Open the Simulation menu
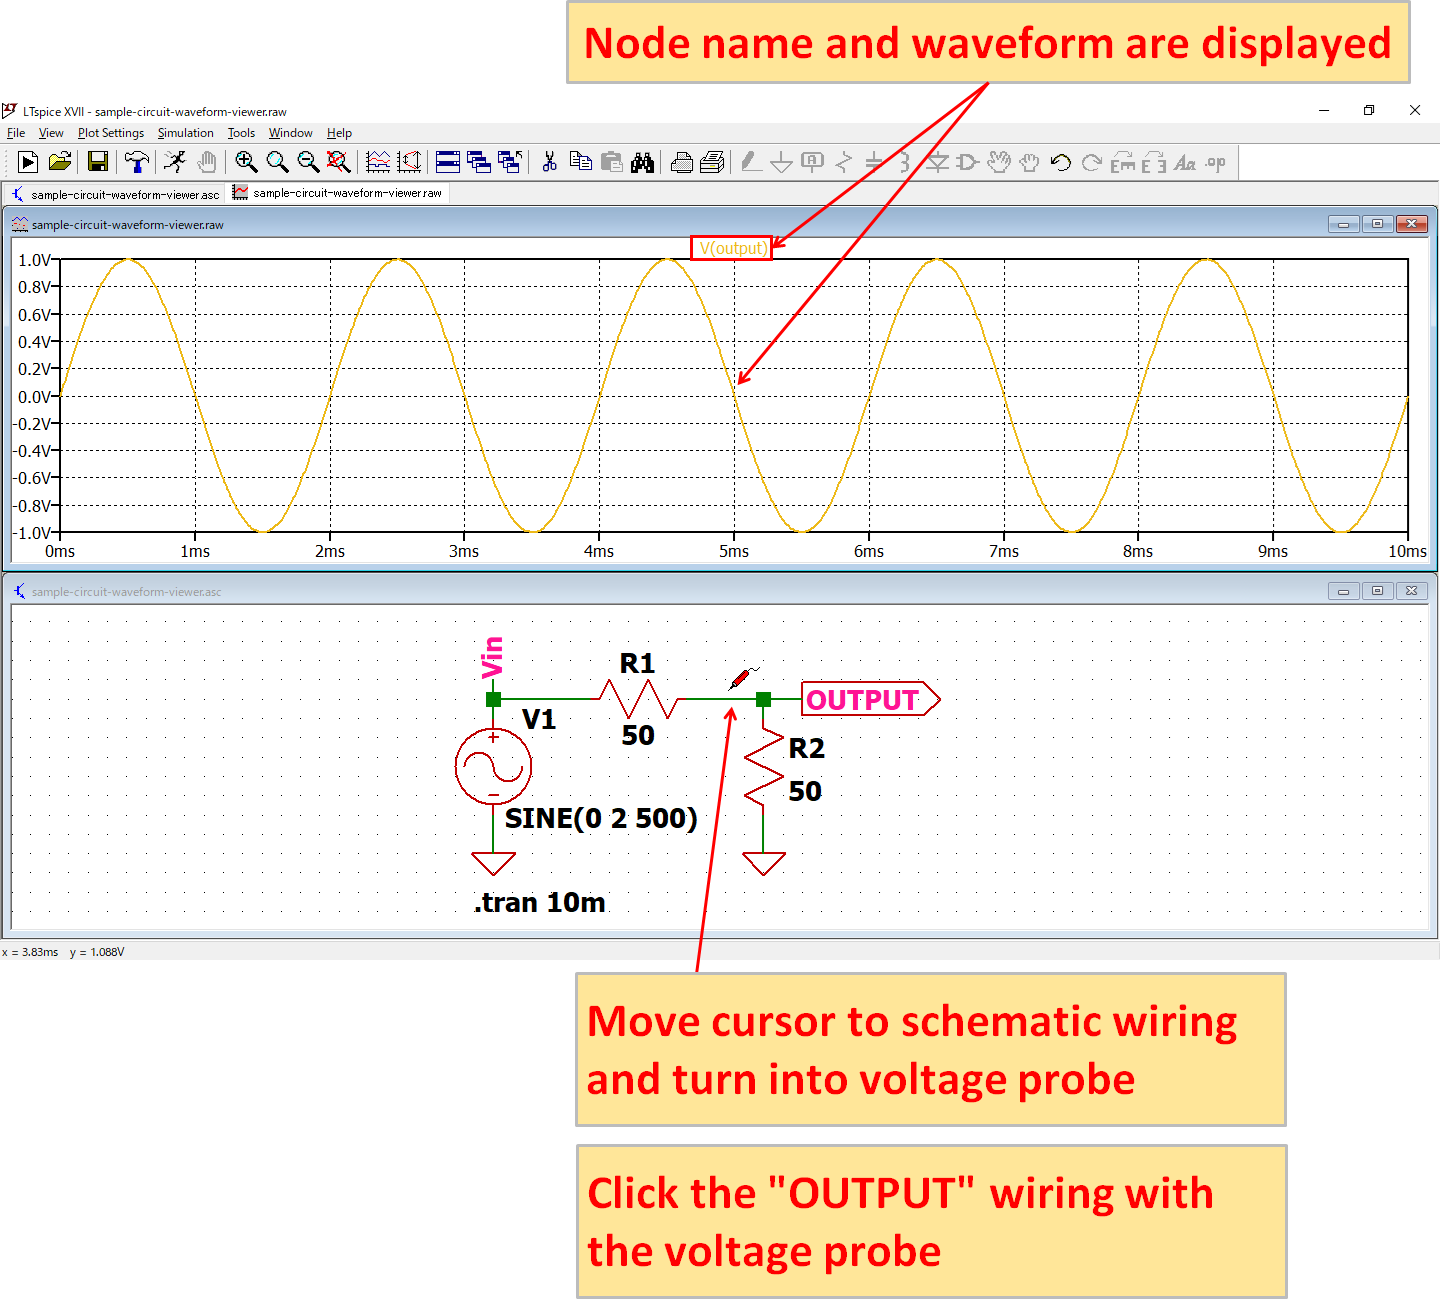Screen dimensions: 1440x1299 point(186,133)
